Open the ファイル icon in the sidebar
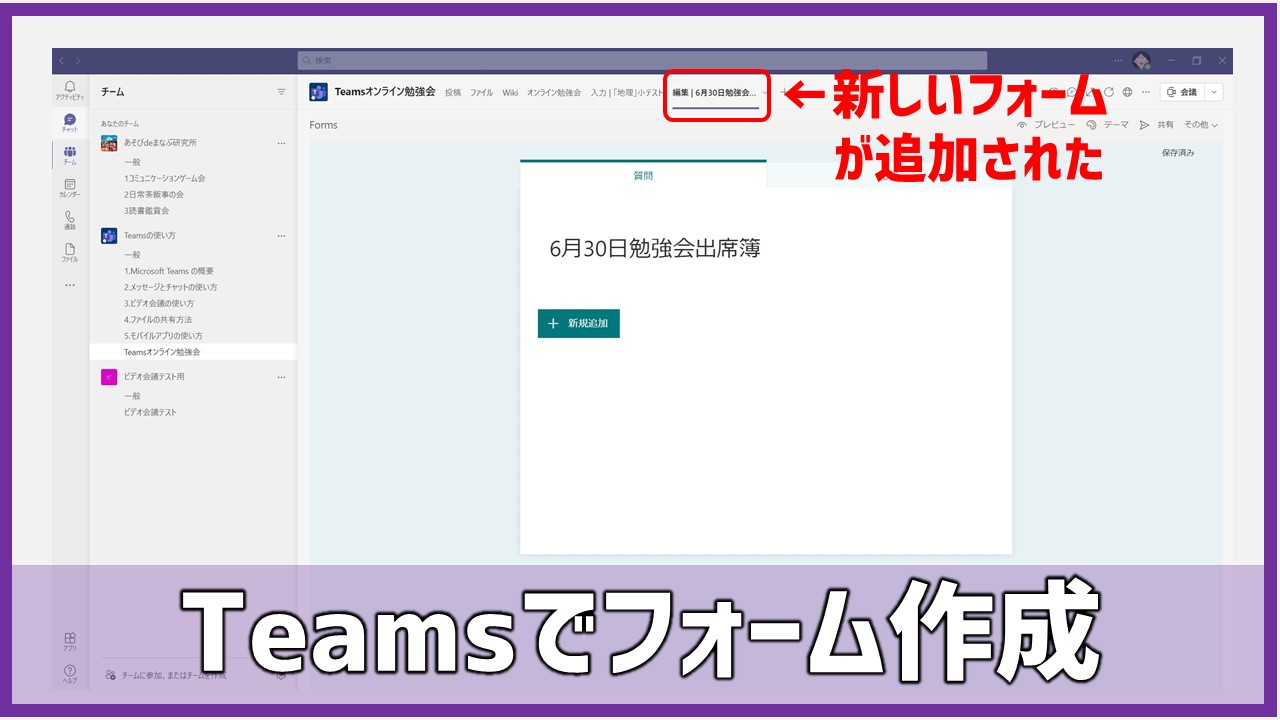The image size is (1280, 720). 70,252
